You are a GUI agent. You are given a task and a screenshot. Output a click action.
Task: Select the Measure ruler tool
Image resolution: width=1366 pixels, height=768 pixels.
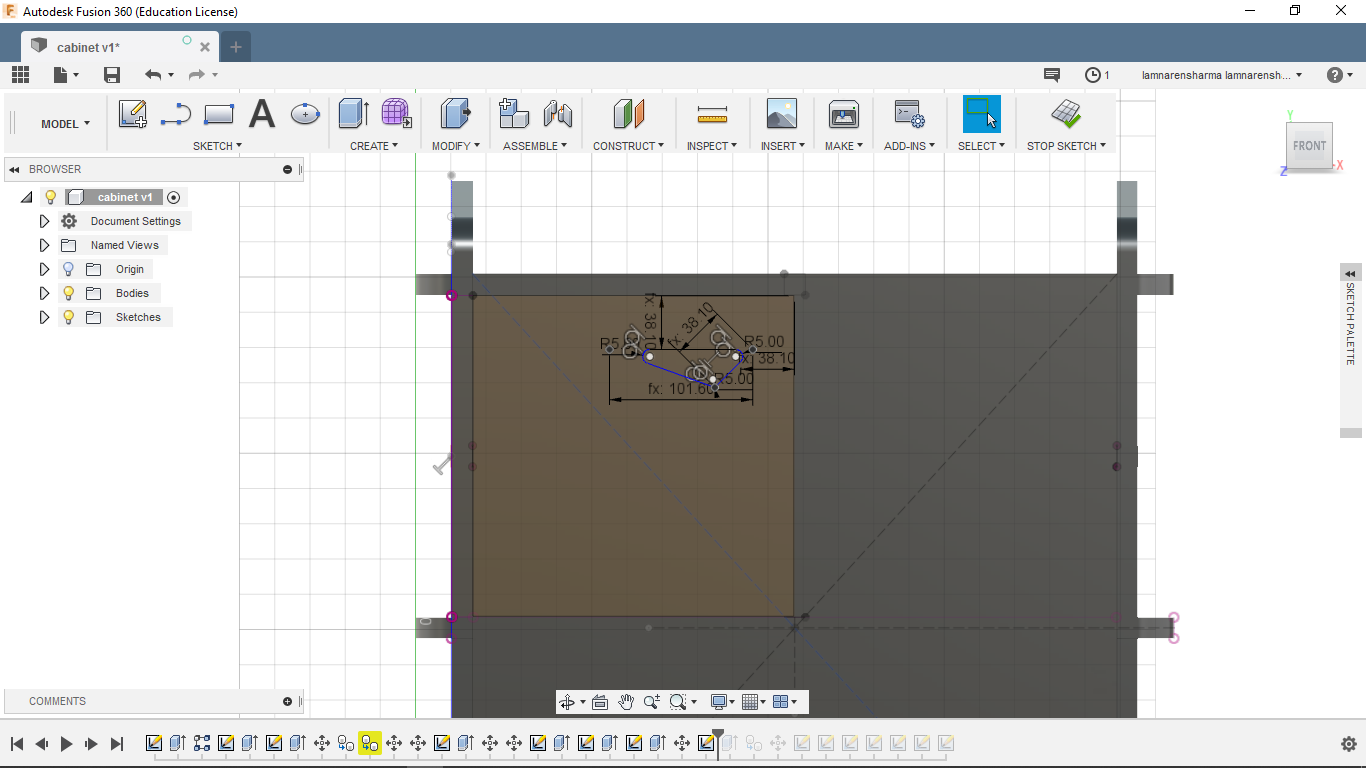(712, 114)
